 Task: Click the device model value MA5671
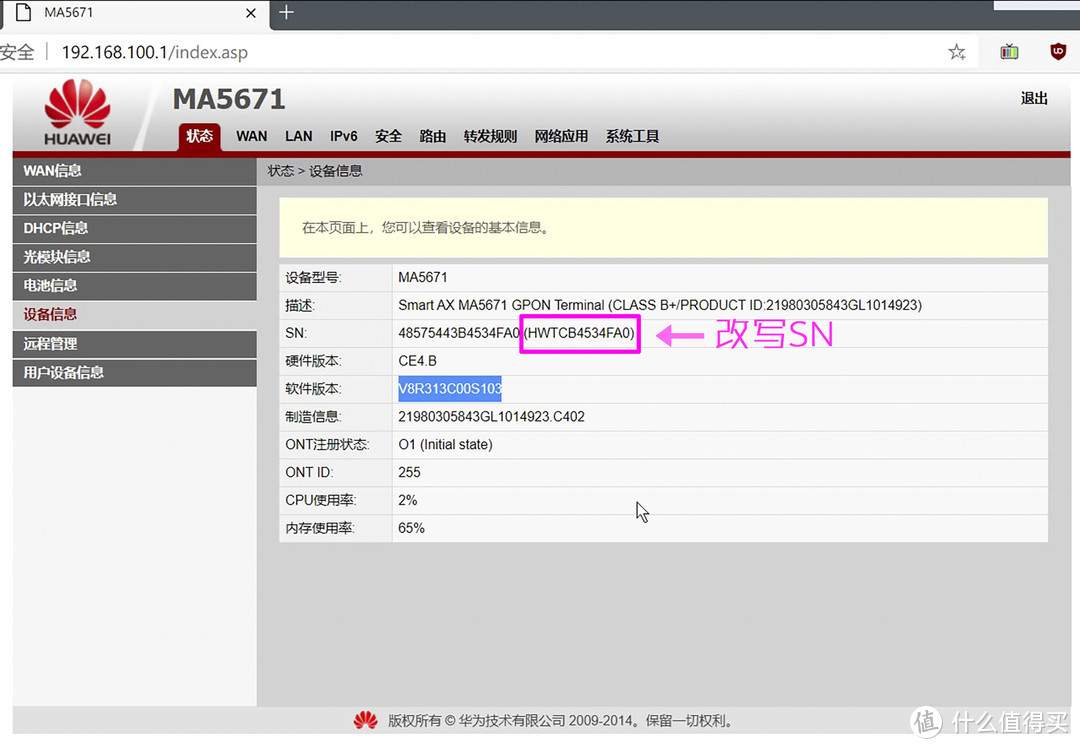423,278
